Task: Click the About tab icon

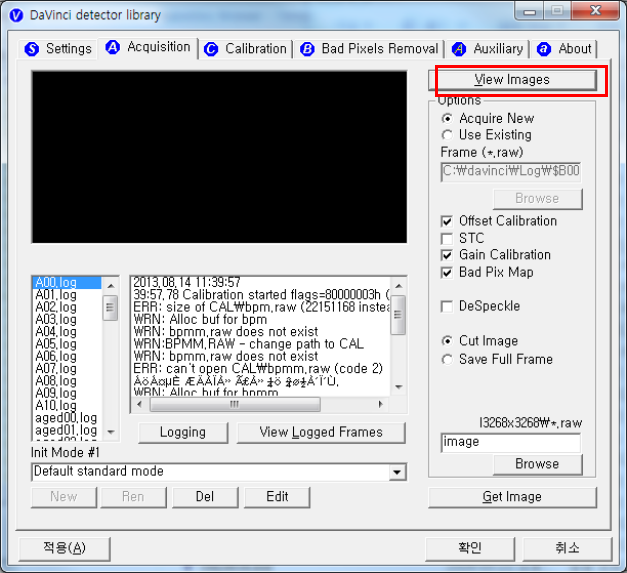Action: pos(544,49)
